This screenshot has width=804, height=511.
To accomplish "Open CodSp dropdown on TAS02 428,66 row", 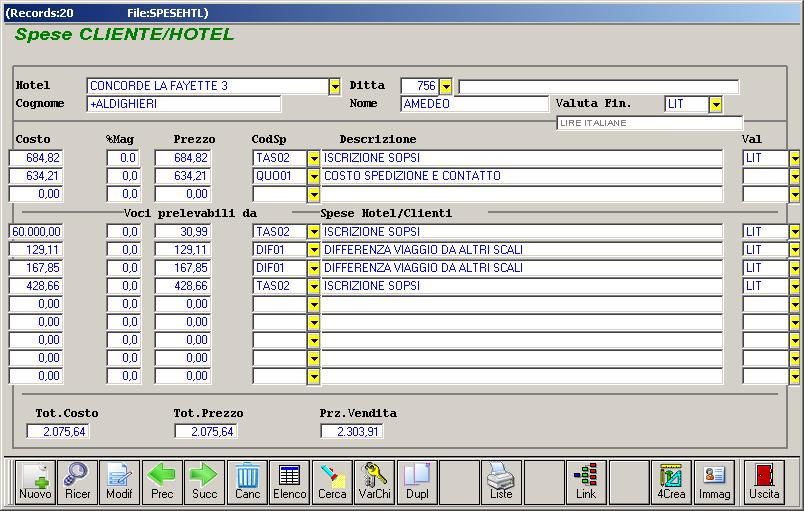I will pyautogui.click(x=313, y=286).
